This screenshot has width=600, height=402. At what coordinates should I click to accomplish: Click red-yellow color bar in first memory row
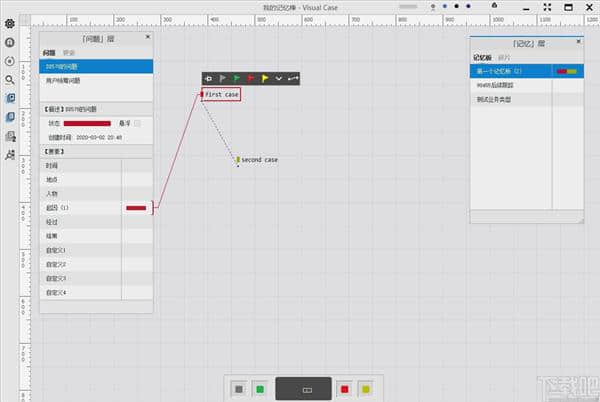[567, 72]
